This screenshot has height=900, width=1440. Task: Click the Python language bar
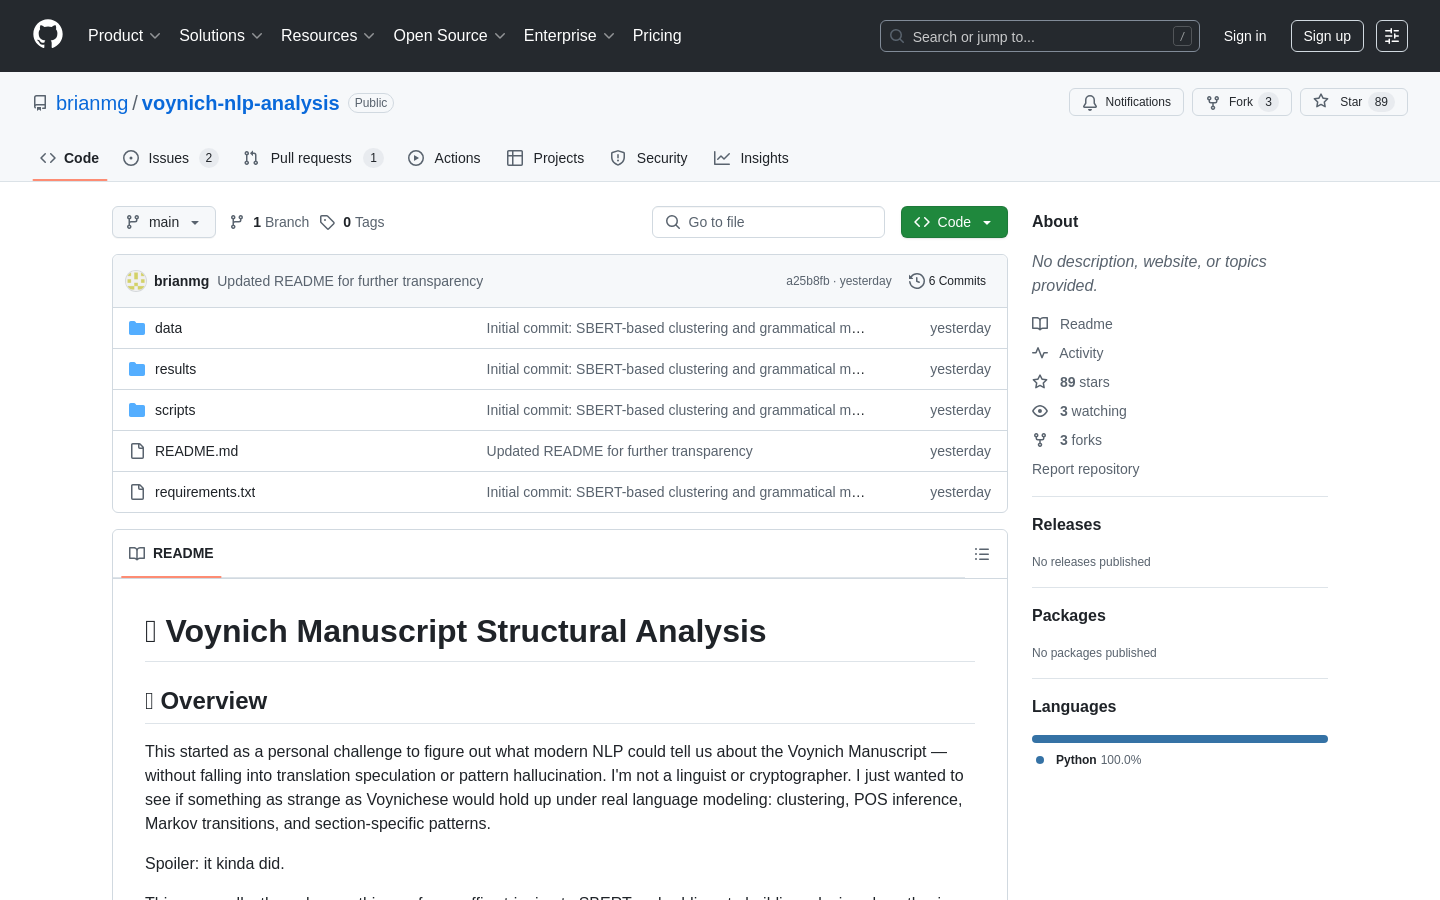point(1180,739)
